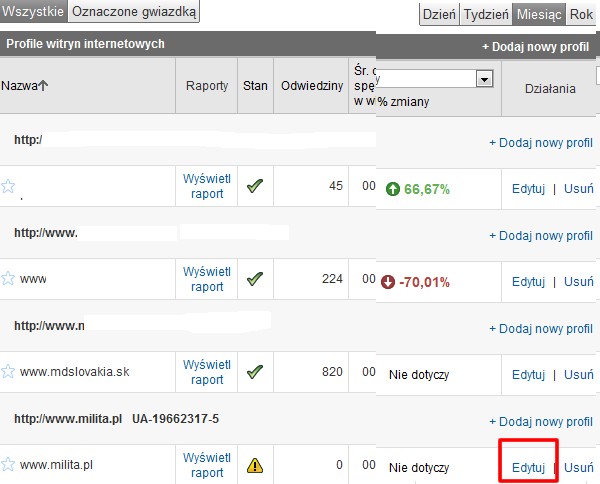
Task: Star the www.milita.pl profile
Action: pyautogui.click(x=8, y=464)
